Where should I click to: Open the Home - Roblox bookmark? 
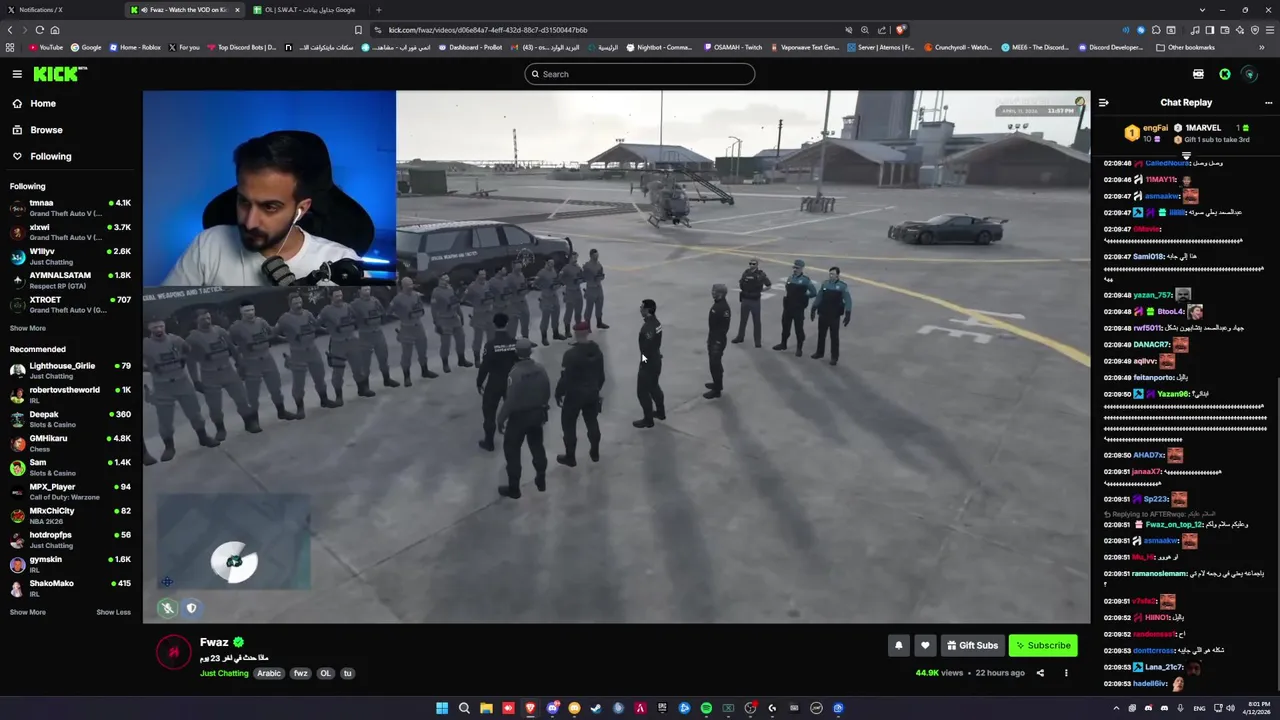click(x=135, y=47)
